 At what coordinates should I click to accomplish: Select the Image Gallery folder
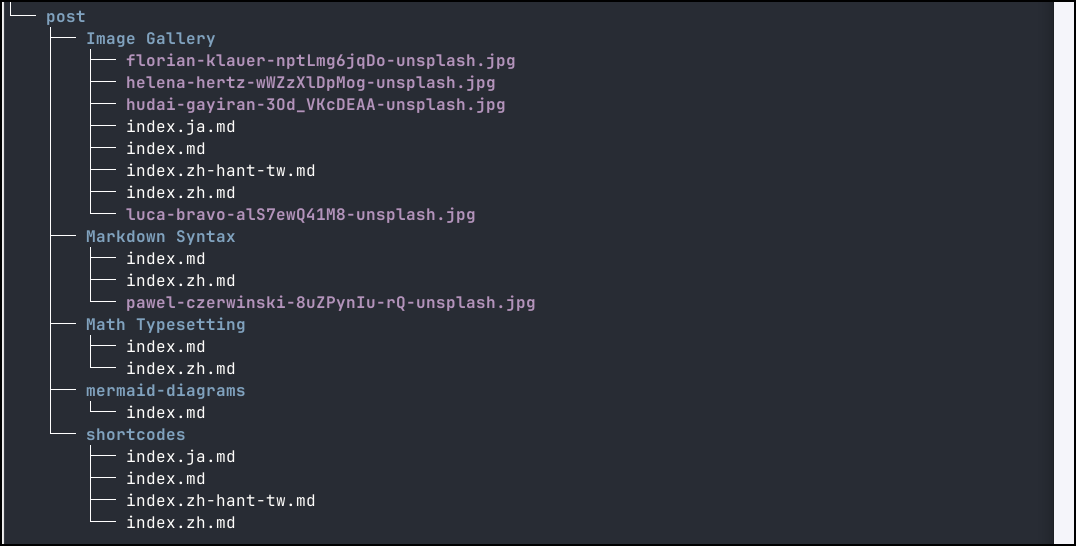pos(150,39)
